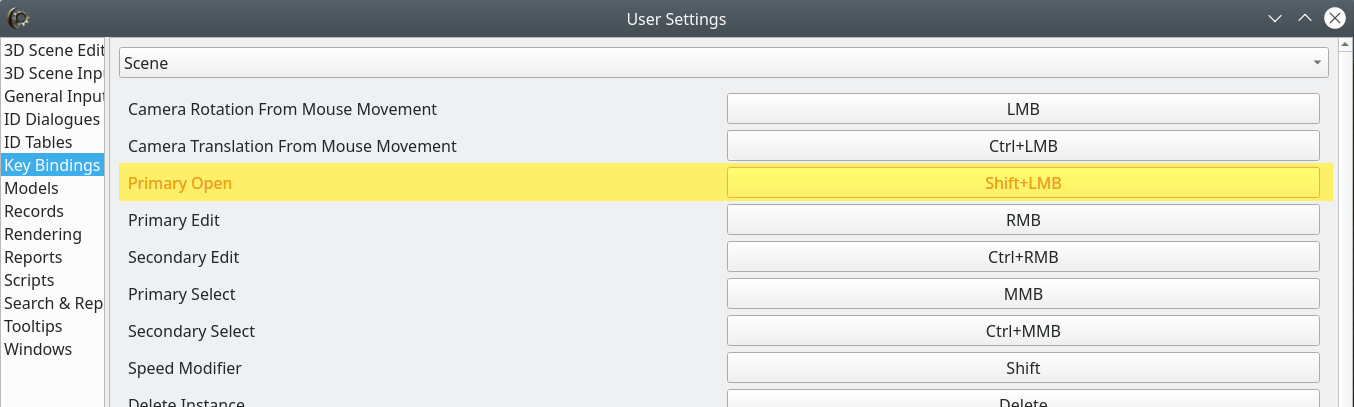Open the Search & Replace settings page
The image size is (1354, 407).
53,303
